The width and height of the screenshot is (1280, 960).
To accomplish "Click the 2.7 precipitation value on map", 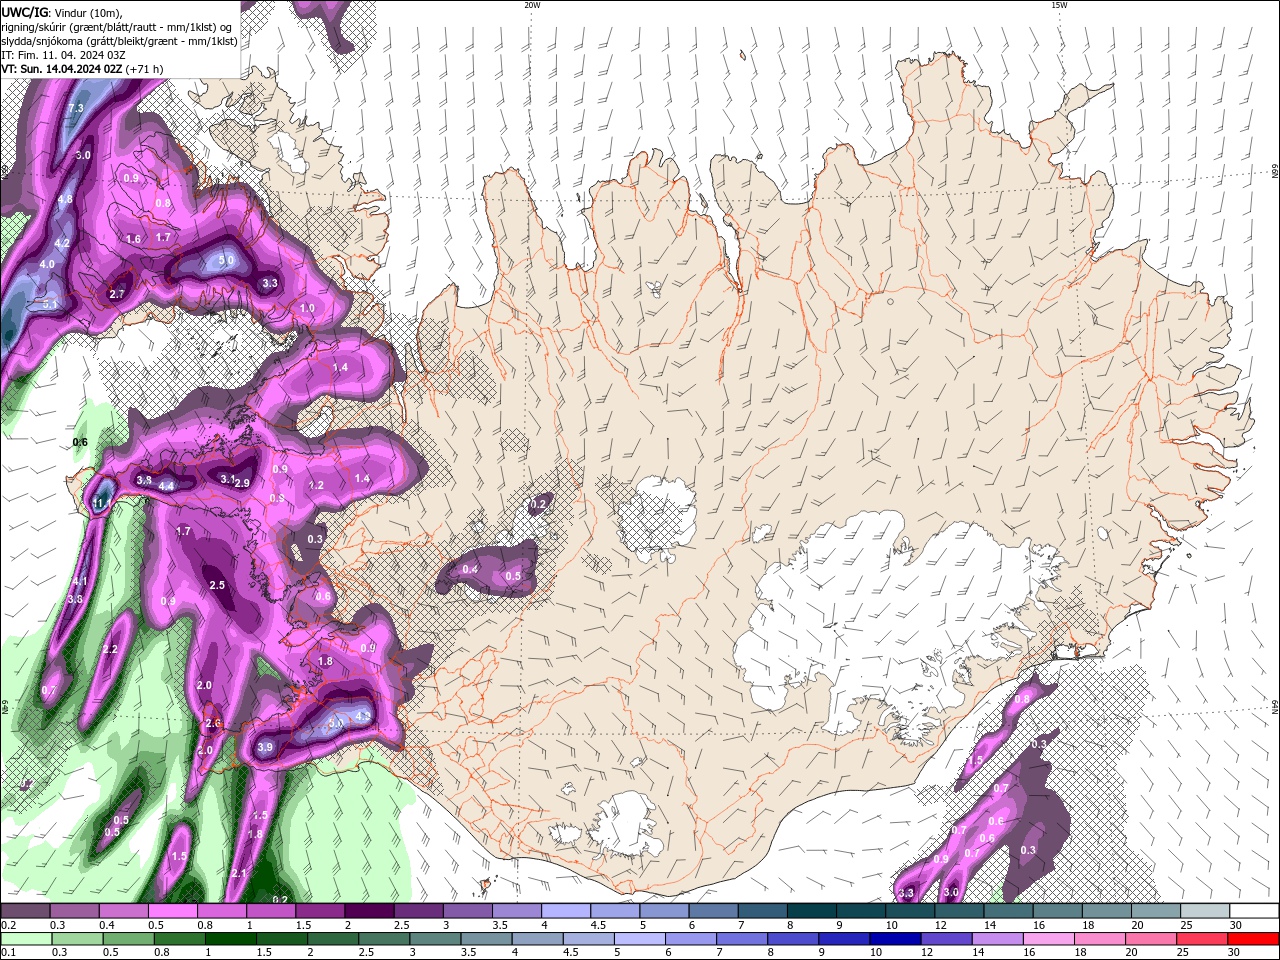I will coord(117,294).
